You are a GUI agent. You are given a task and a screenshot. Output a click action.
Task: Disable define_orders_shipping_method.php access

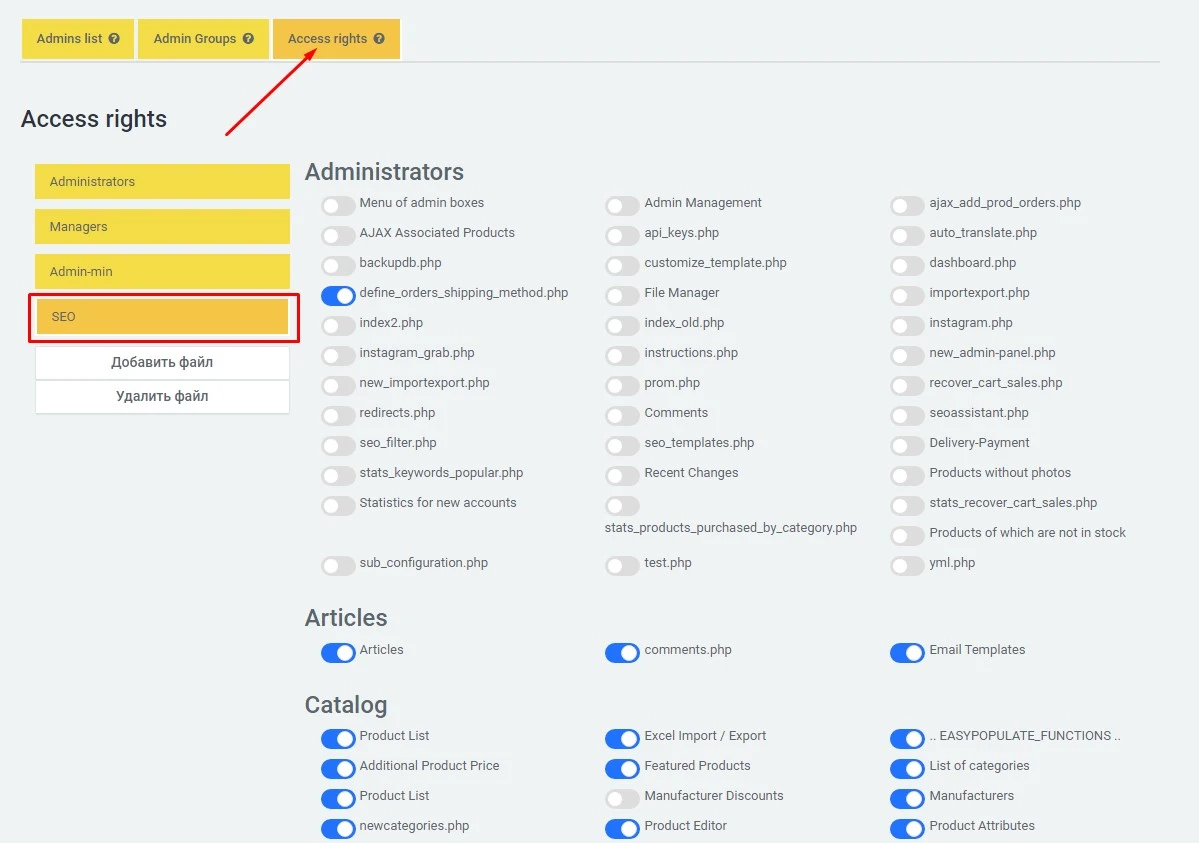coord(338,295)
